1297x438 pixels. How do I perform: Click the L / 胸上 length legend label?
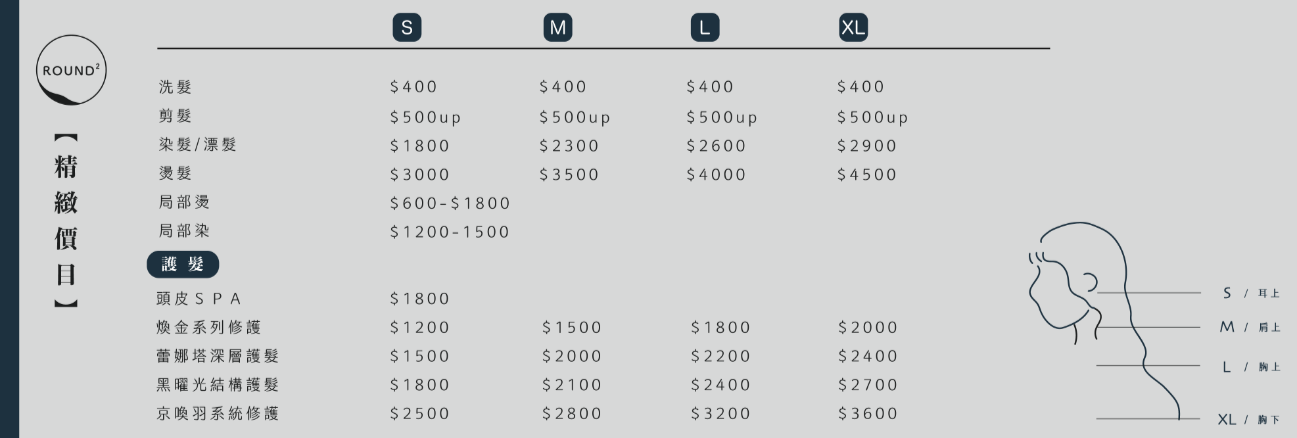[1250, 367]
